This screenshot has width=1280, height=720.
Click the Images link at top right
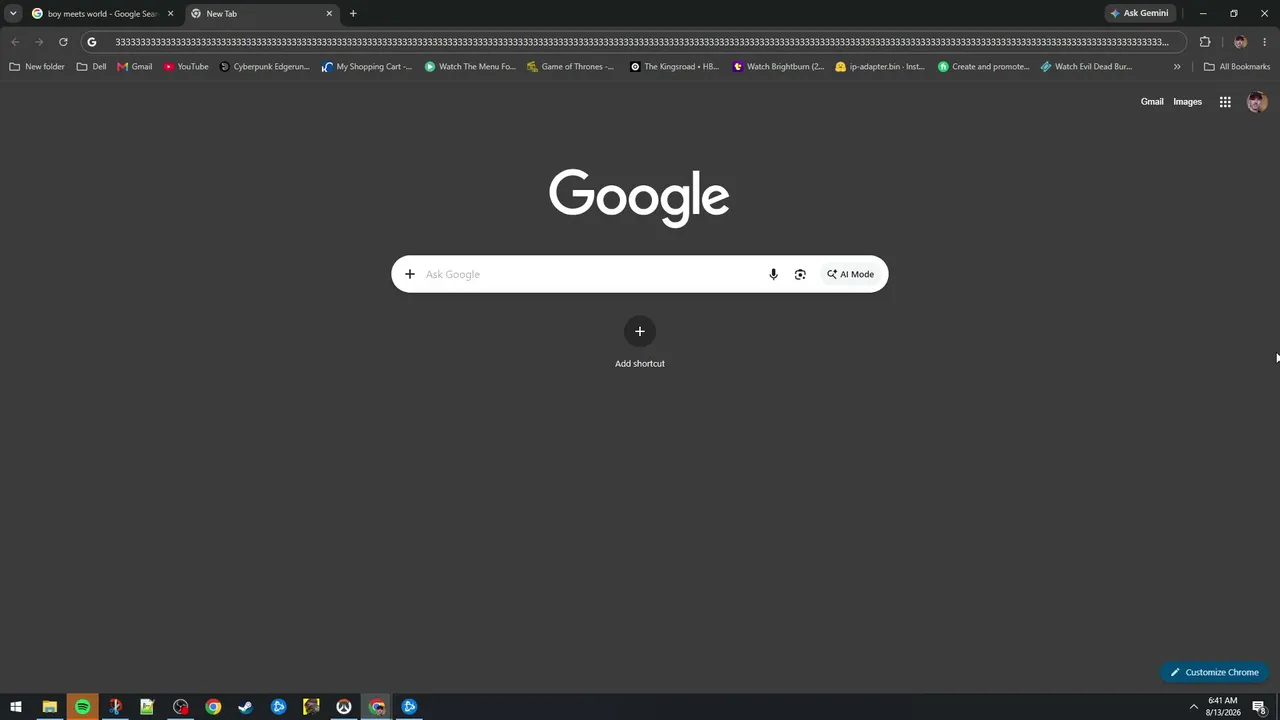(1188, 102)
